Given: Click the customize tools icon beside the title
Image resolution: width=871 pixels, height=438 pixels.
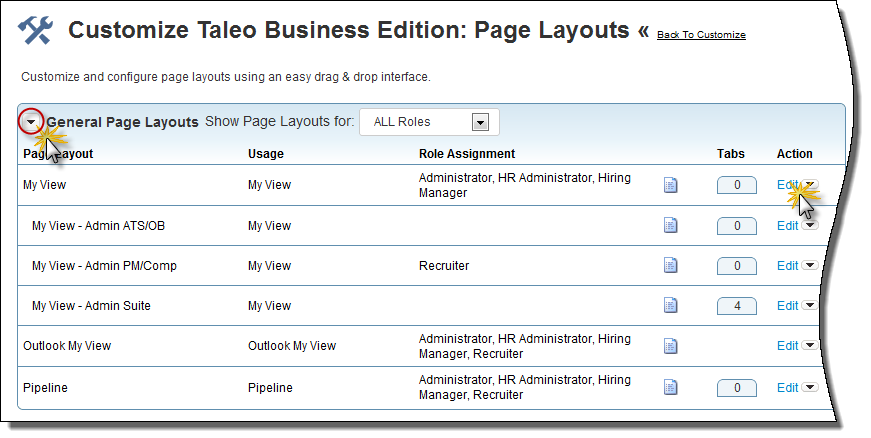Looking at the screenshot, I should click(36, 31).
